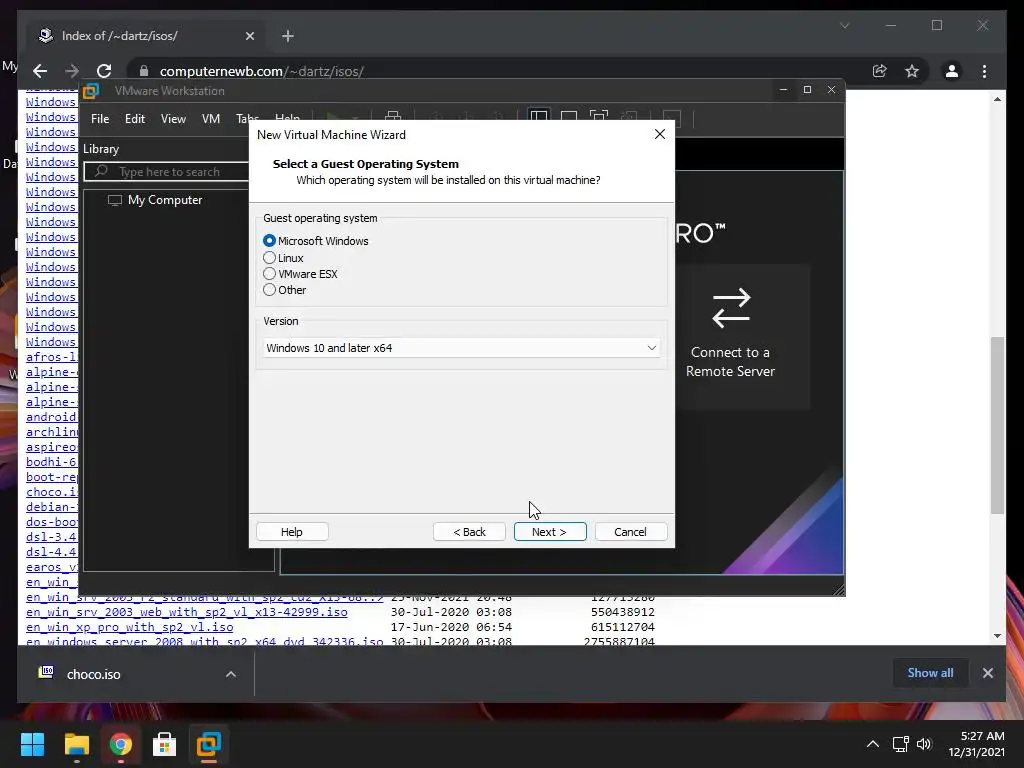Screen dimensions: 1024x768
Task: Choose the VMware ESX option
Action: tap(269, 274)
